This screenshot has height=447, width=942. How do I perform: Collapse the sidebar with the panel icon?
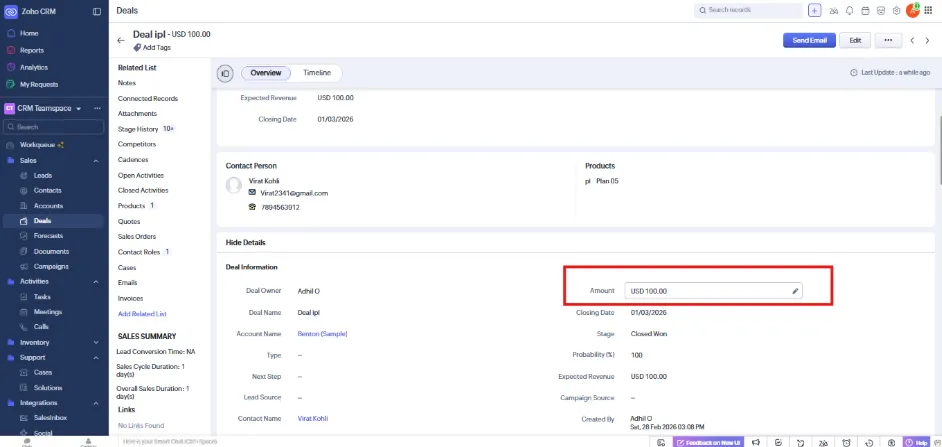pyautogui.click(x=97, y=11)
